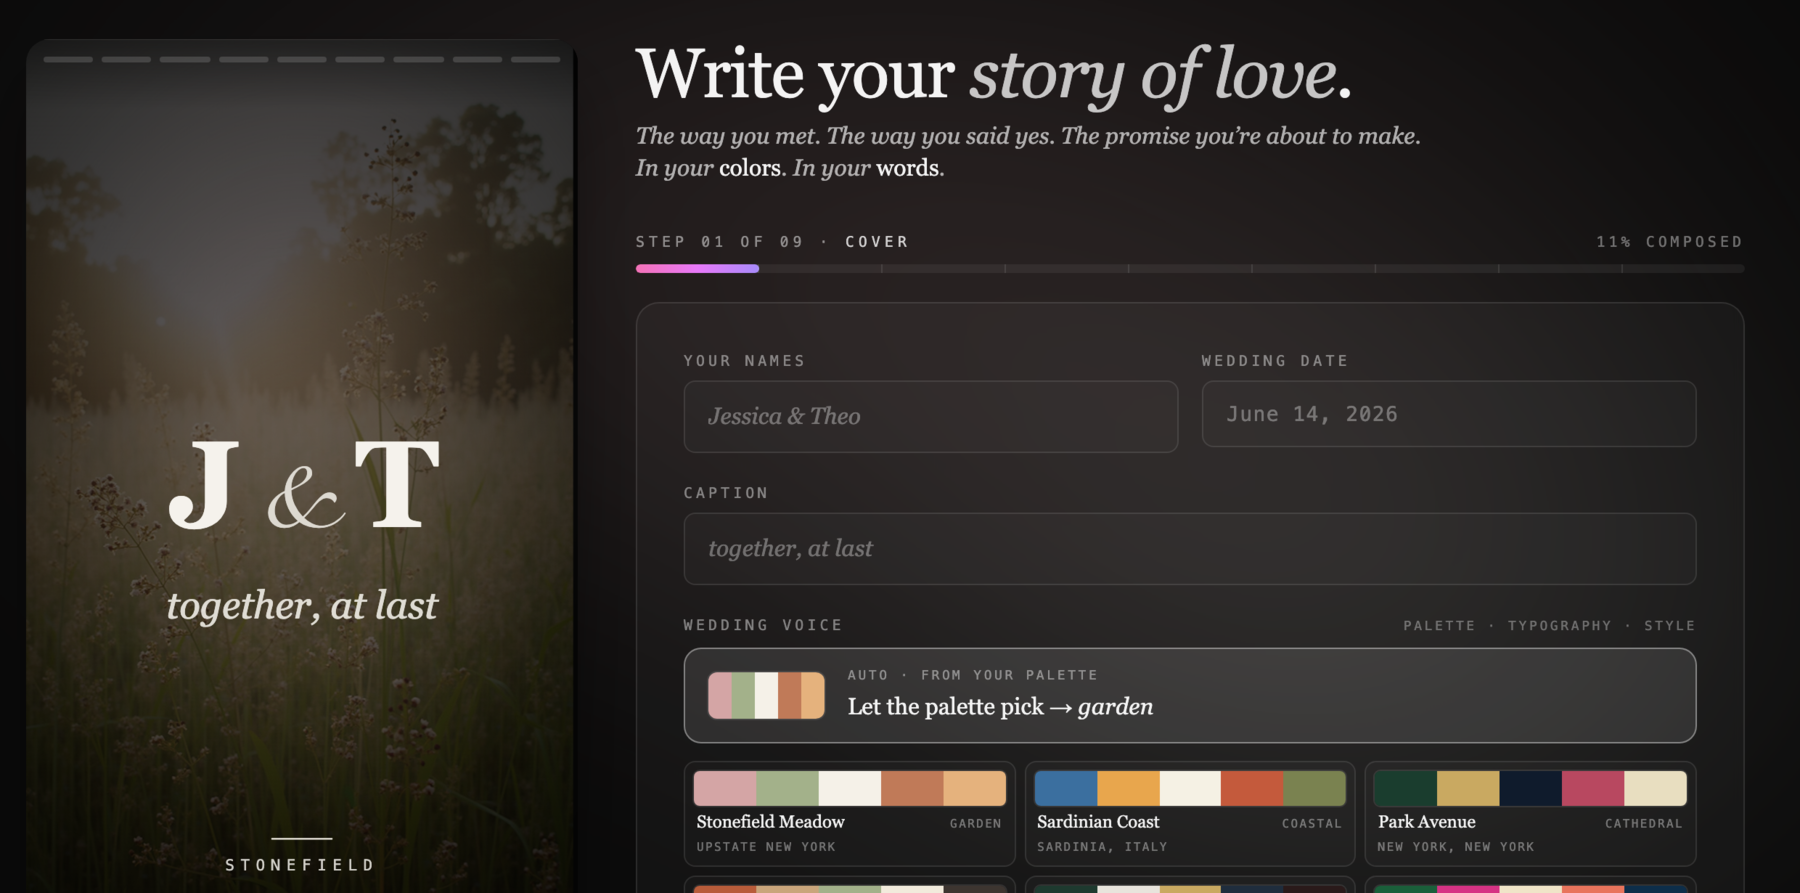Click the auto palette swatch strip
The width and height of the screenshot is (1800, 893).
pyautogui.click(x=766, y=695)
